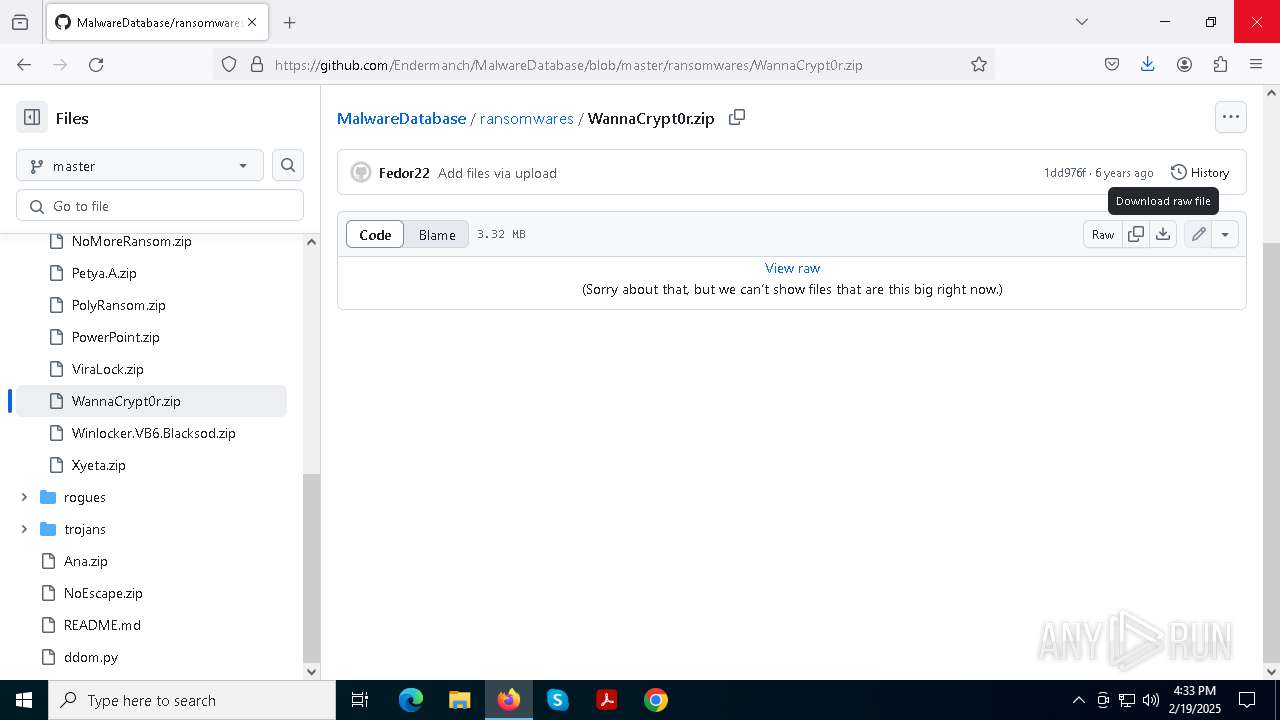Open the trojans folder
1280x720 pixels.
[84, 529]
